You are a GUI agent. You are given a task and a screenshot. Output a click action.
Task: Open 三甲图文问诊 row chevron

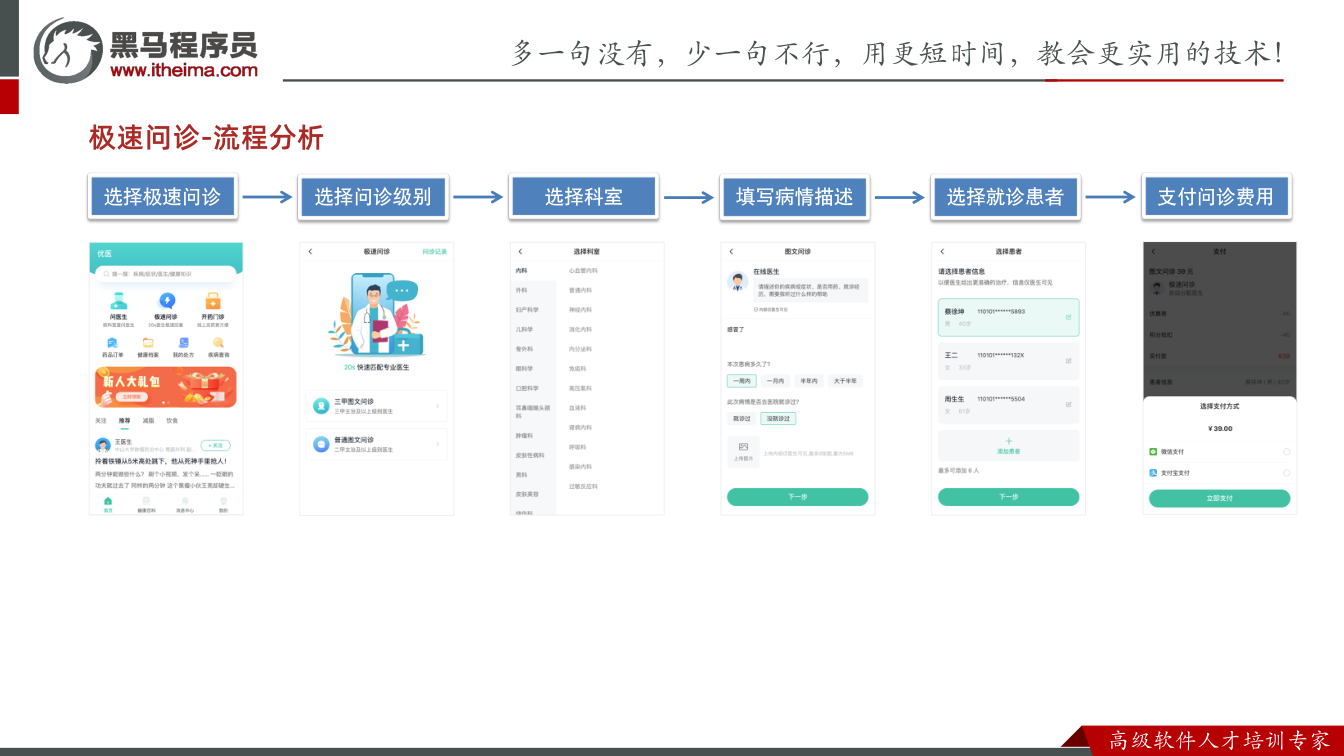click(438, 405)
